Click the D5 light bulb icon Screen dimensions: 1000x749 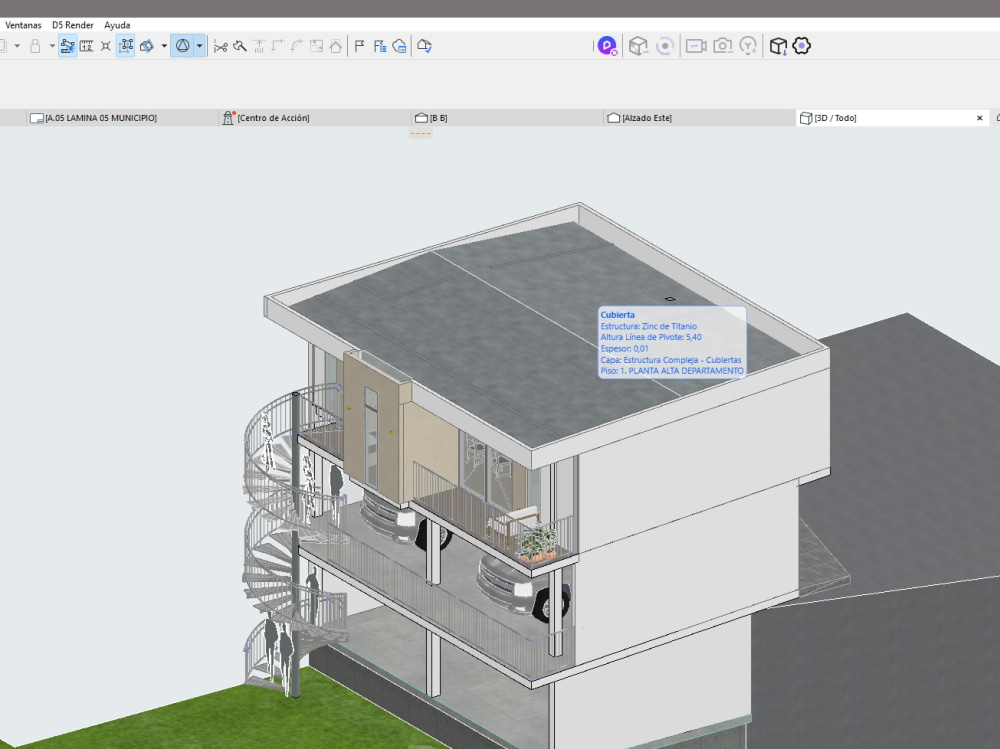(748, 46)
